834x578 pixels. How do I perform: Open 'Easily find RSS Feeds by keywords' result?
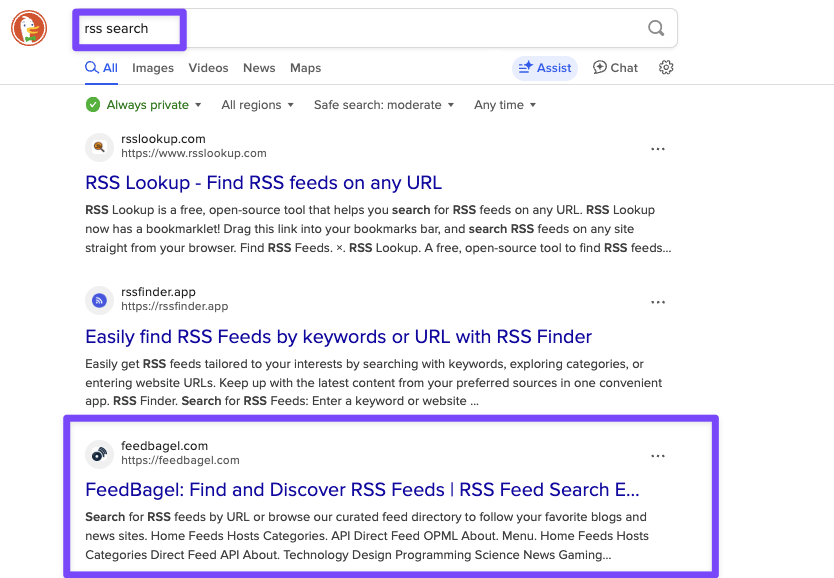[338, 337]
